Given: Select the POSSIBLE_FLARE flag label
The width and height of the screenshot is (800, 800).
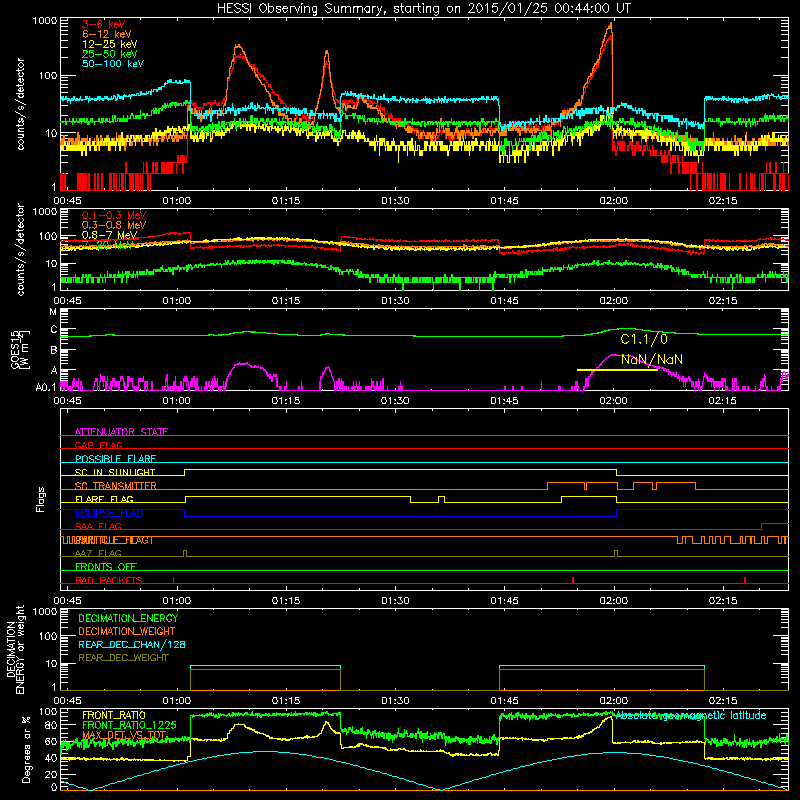Looking at the screenshot, I should [115, 459].
